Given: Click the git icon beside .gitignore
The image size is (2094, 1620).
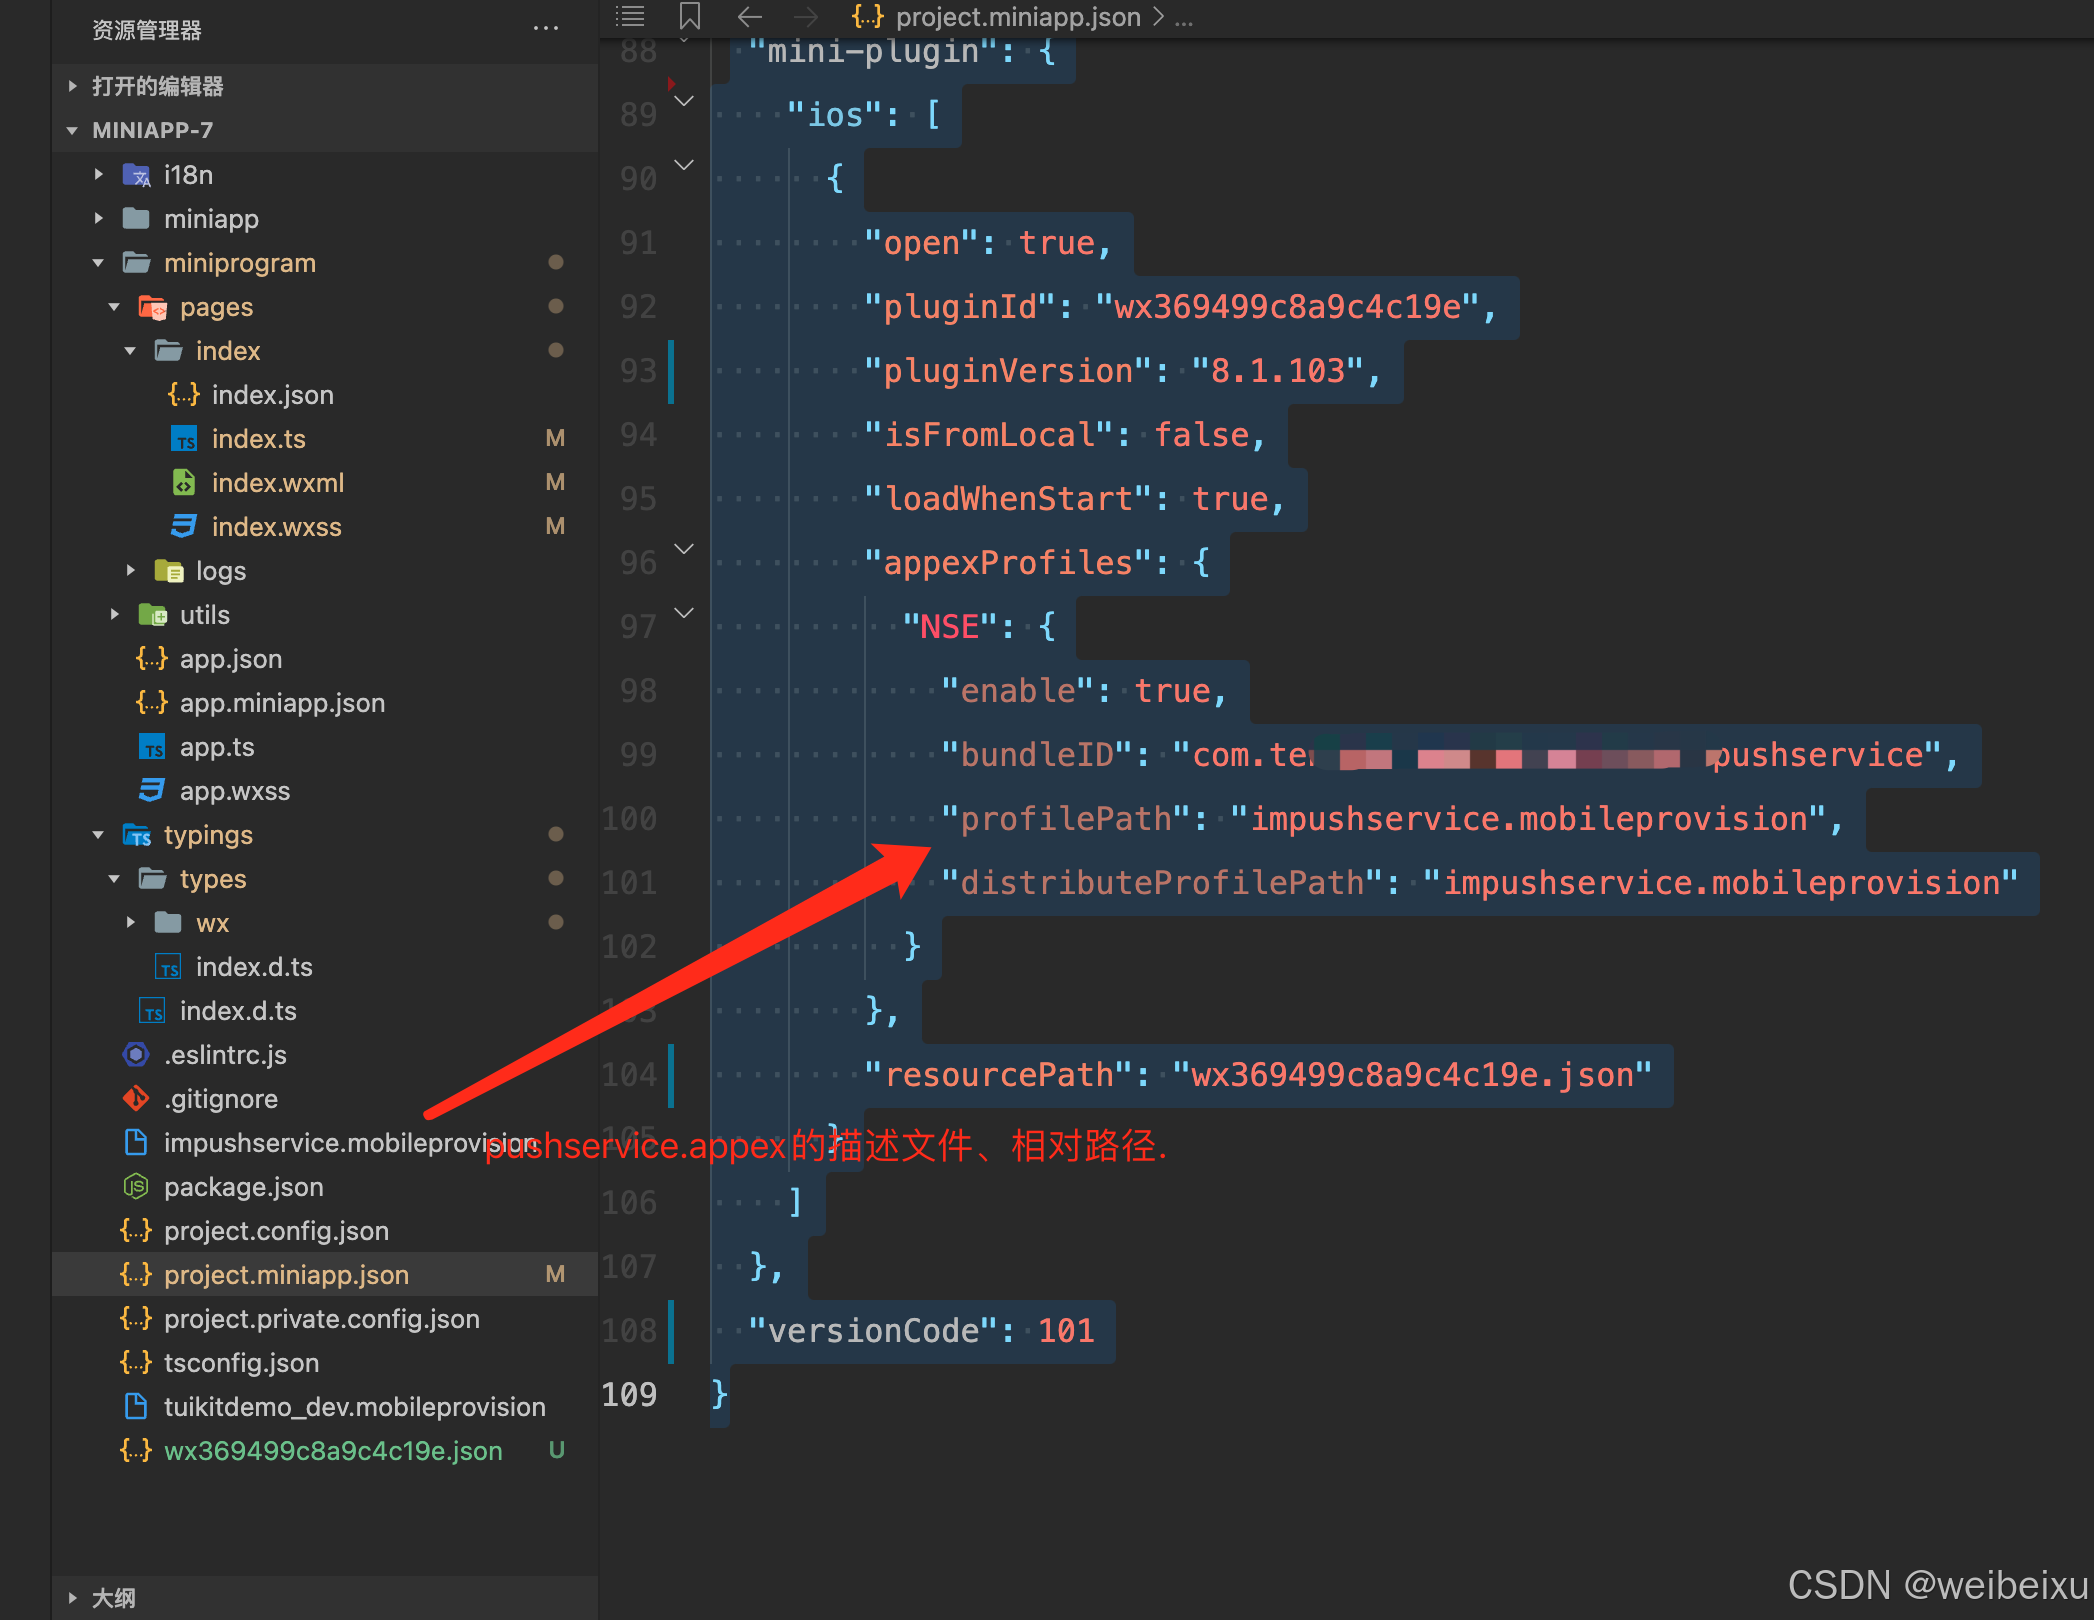Looking at the screenshot, I should click(136, 1099).
